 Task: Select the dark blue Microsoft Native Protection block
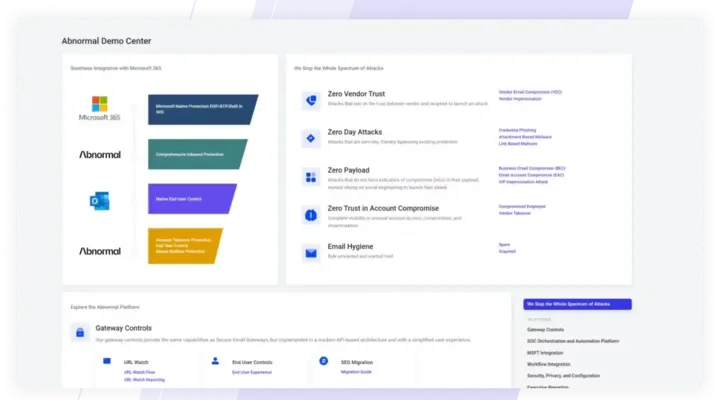[202, 109]
